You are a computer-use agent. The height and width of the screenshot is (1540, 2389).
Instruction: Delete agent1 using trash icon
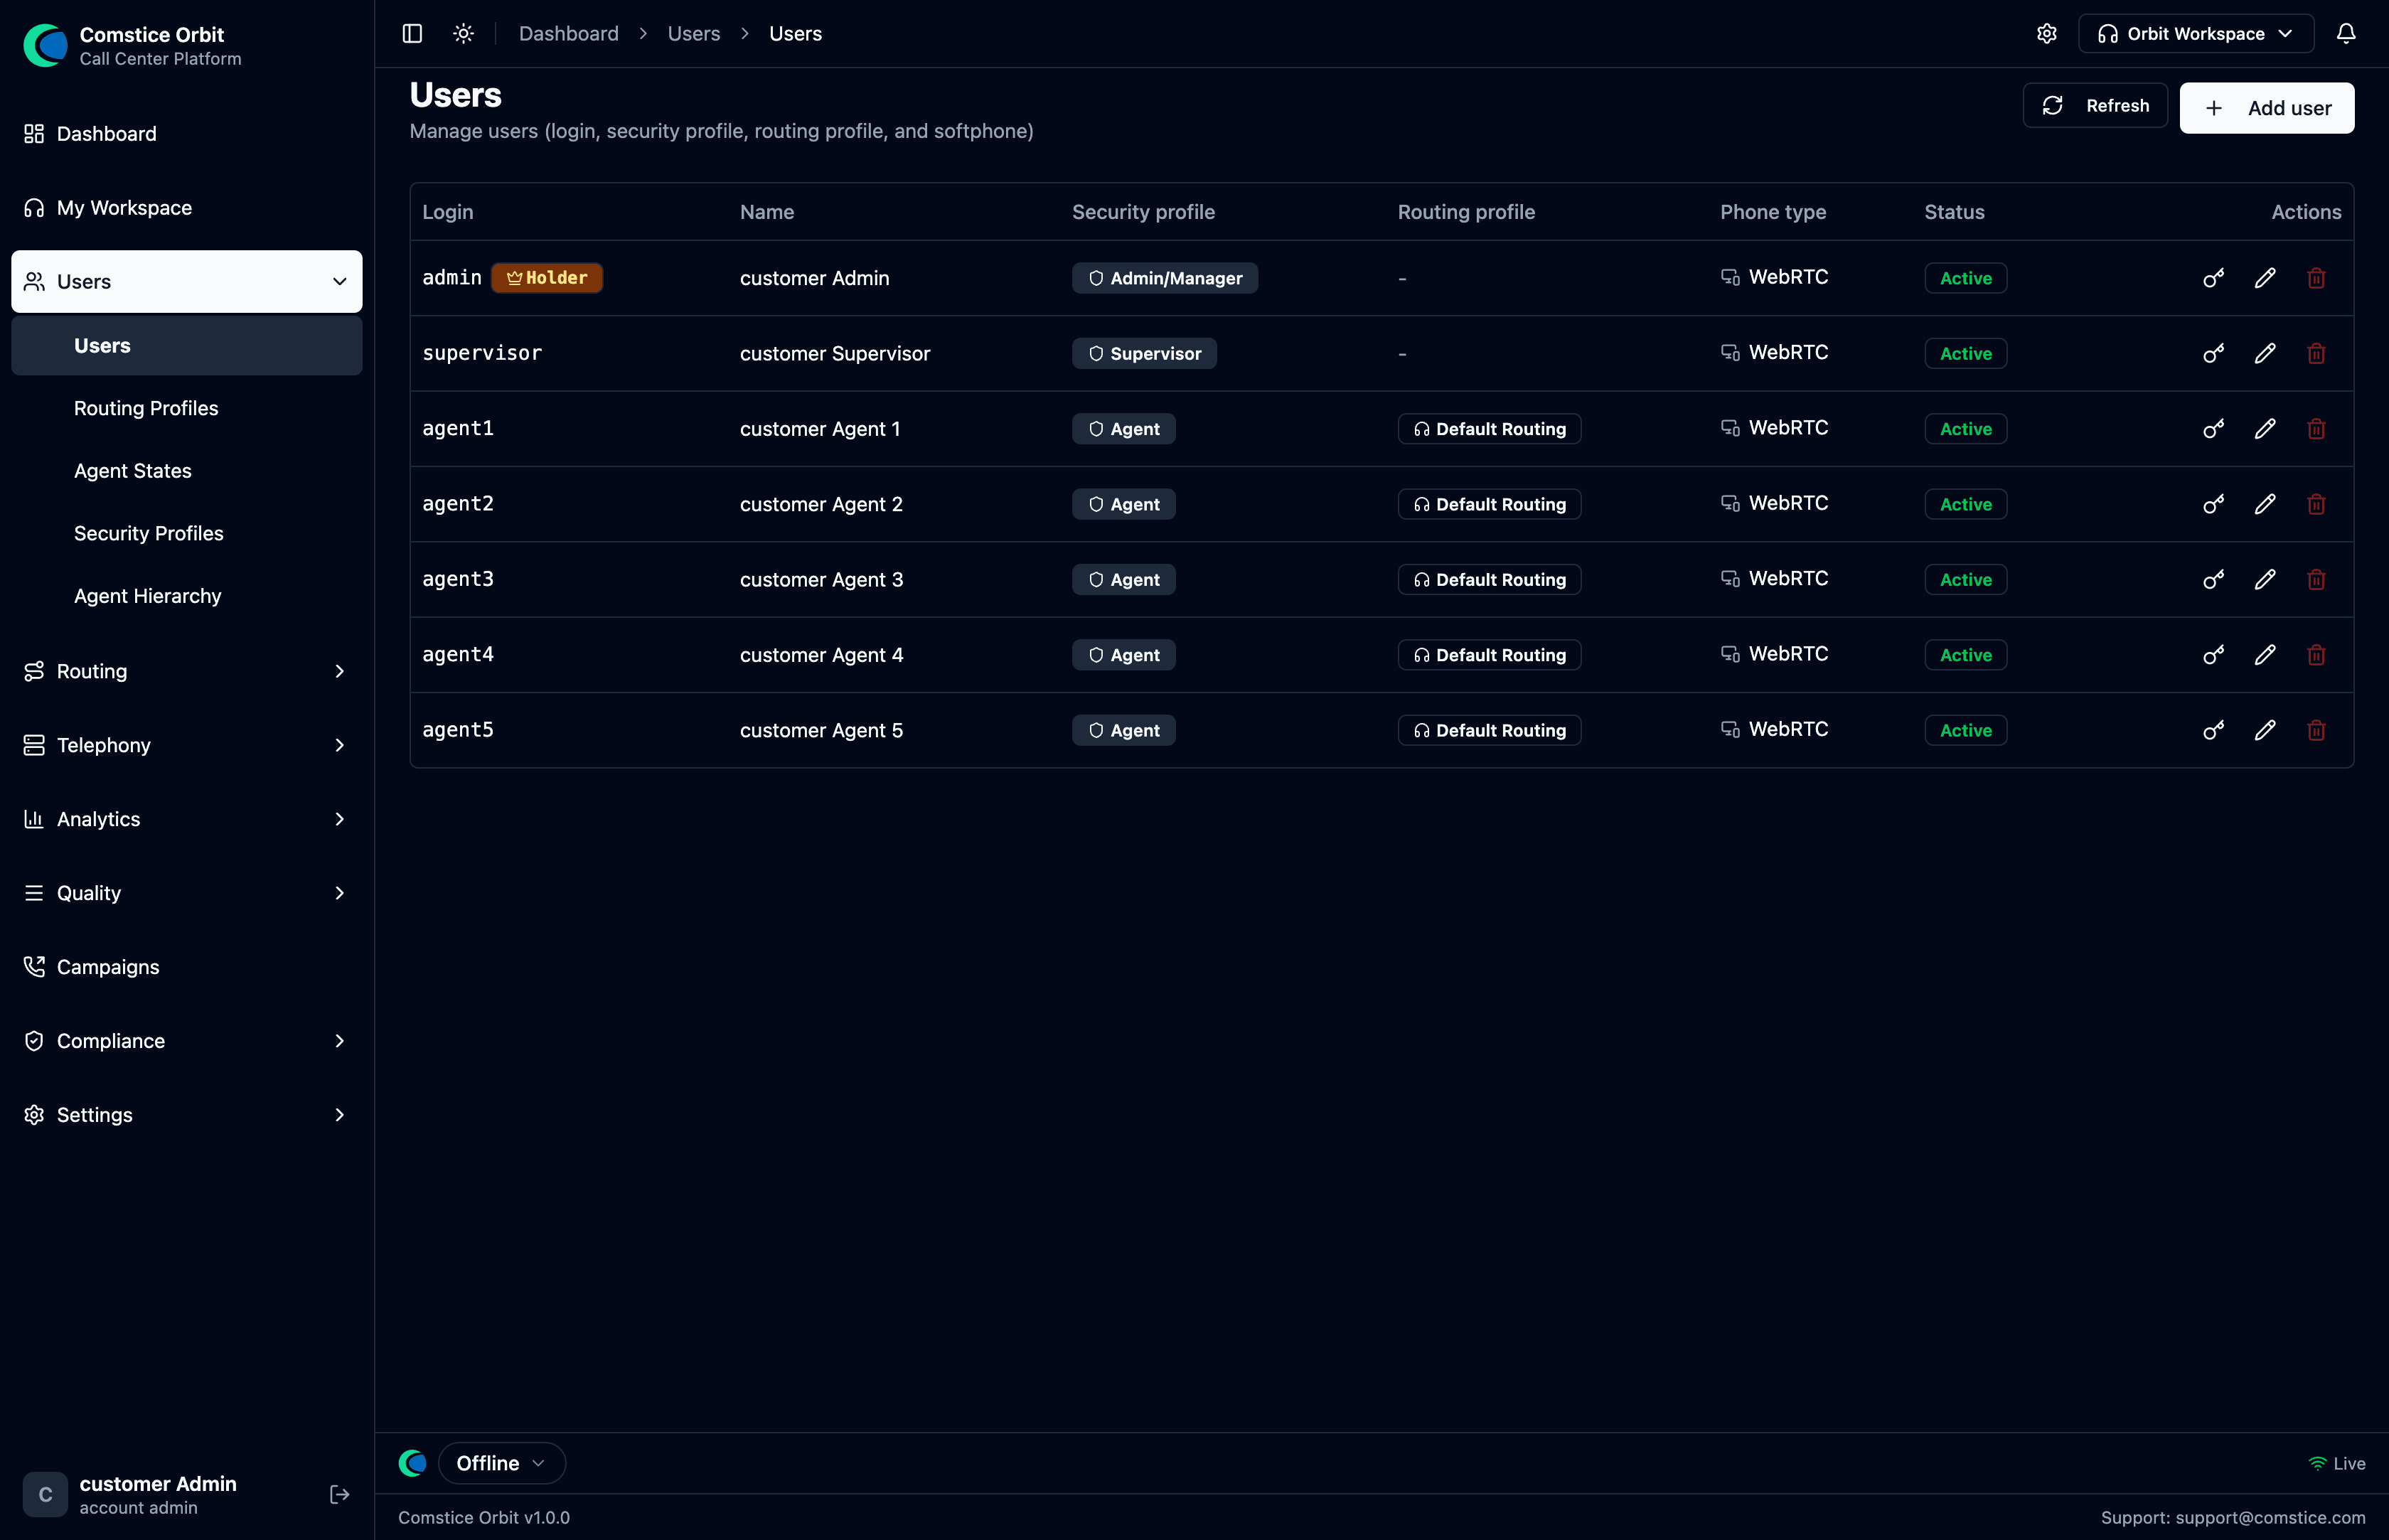tap(2316, 429)
